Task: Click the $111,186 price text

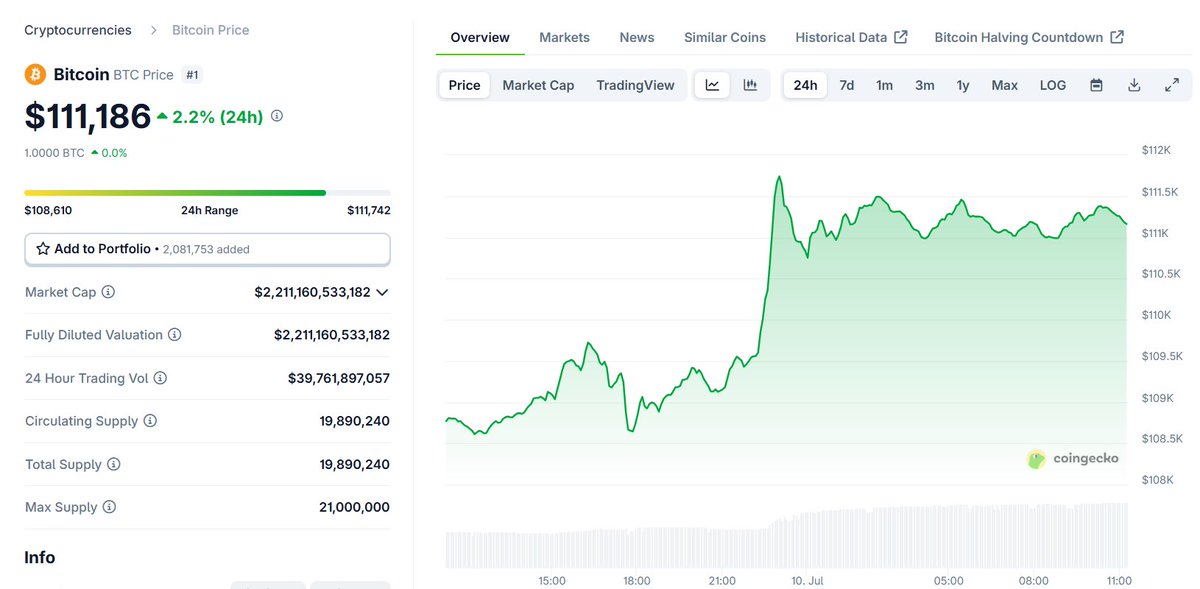Action: (x=88, y=117)
